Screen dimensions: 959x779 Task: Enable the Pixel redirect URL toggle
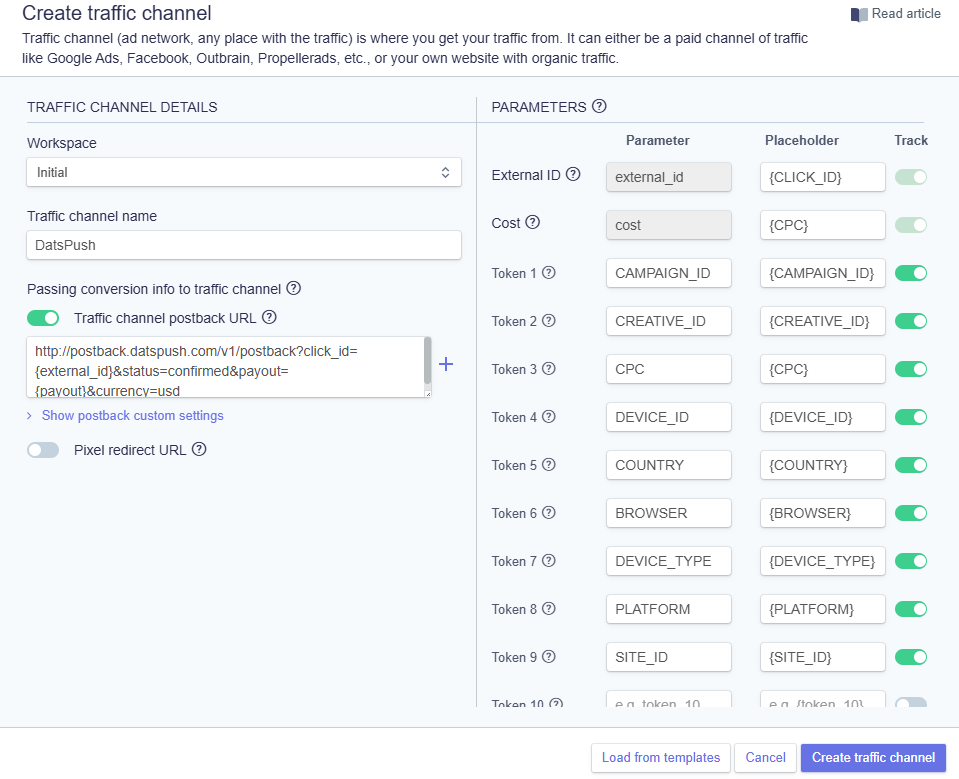tap(43, 450)
